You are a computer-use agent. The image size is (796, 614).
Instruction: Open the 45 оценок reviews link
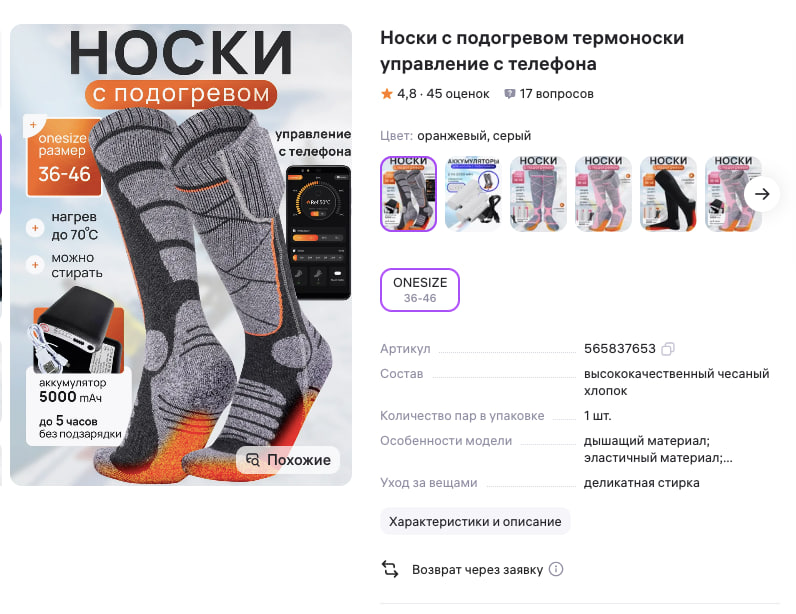point(458,94)
